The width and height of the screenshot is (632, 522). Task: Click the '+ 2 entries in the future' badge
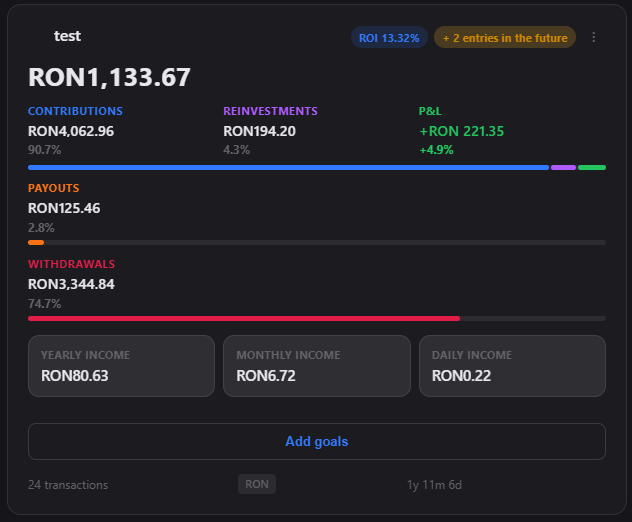tap(505, 37)
